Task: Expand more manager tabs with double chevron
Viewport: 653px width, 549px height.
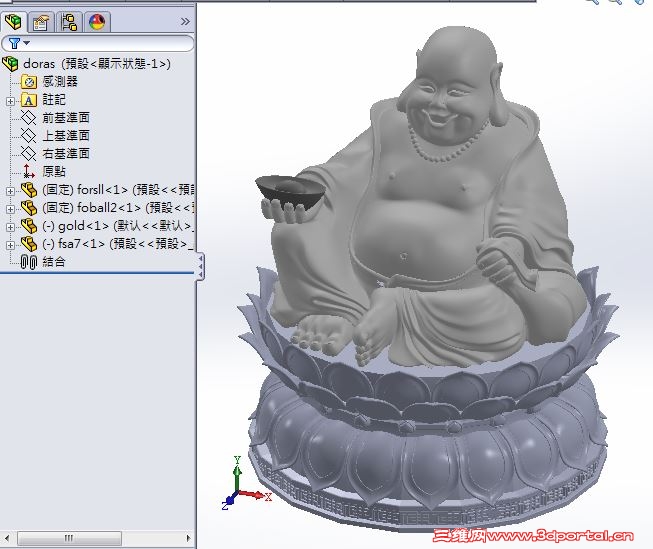Action: coord(185,21)
